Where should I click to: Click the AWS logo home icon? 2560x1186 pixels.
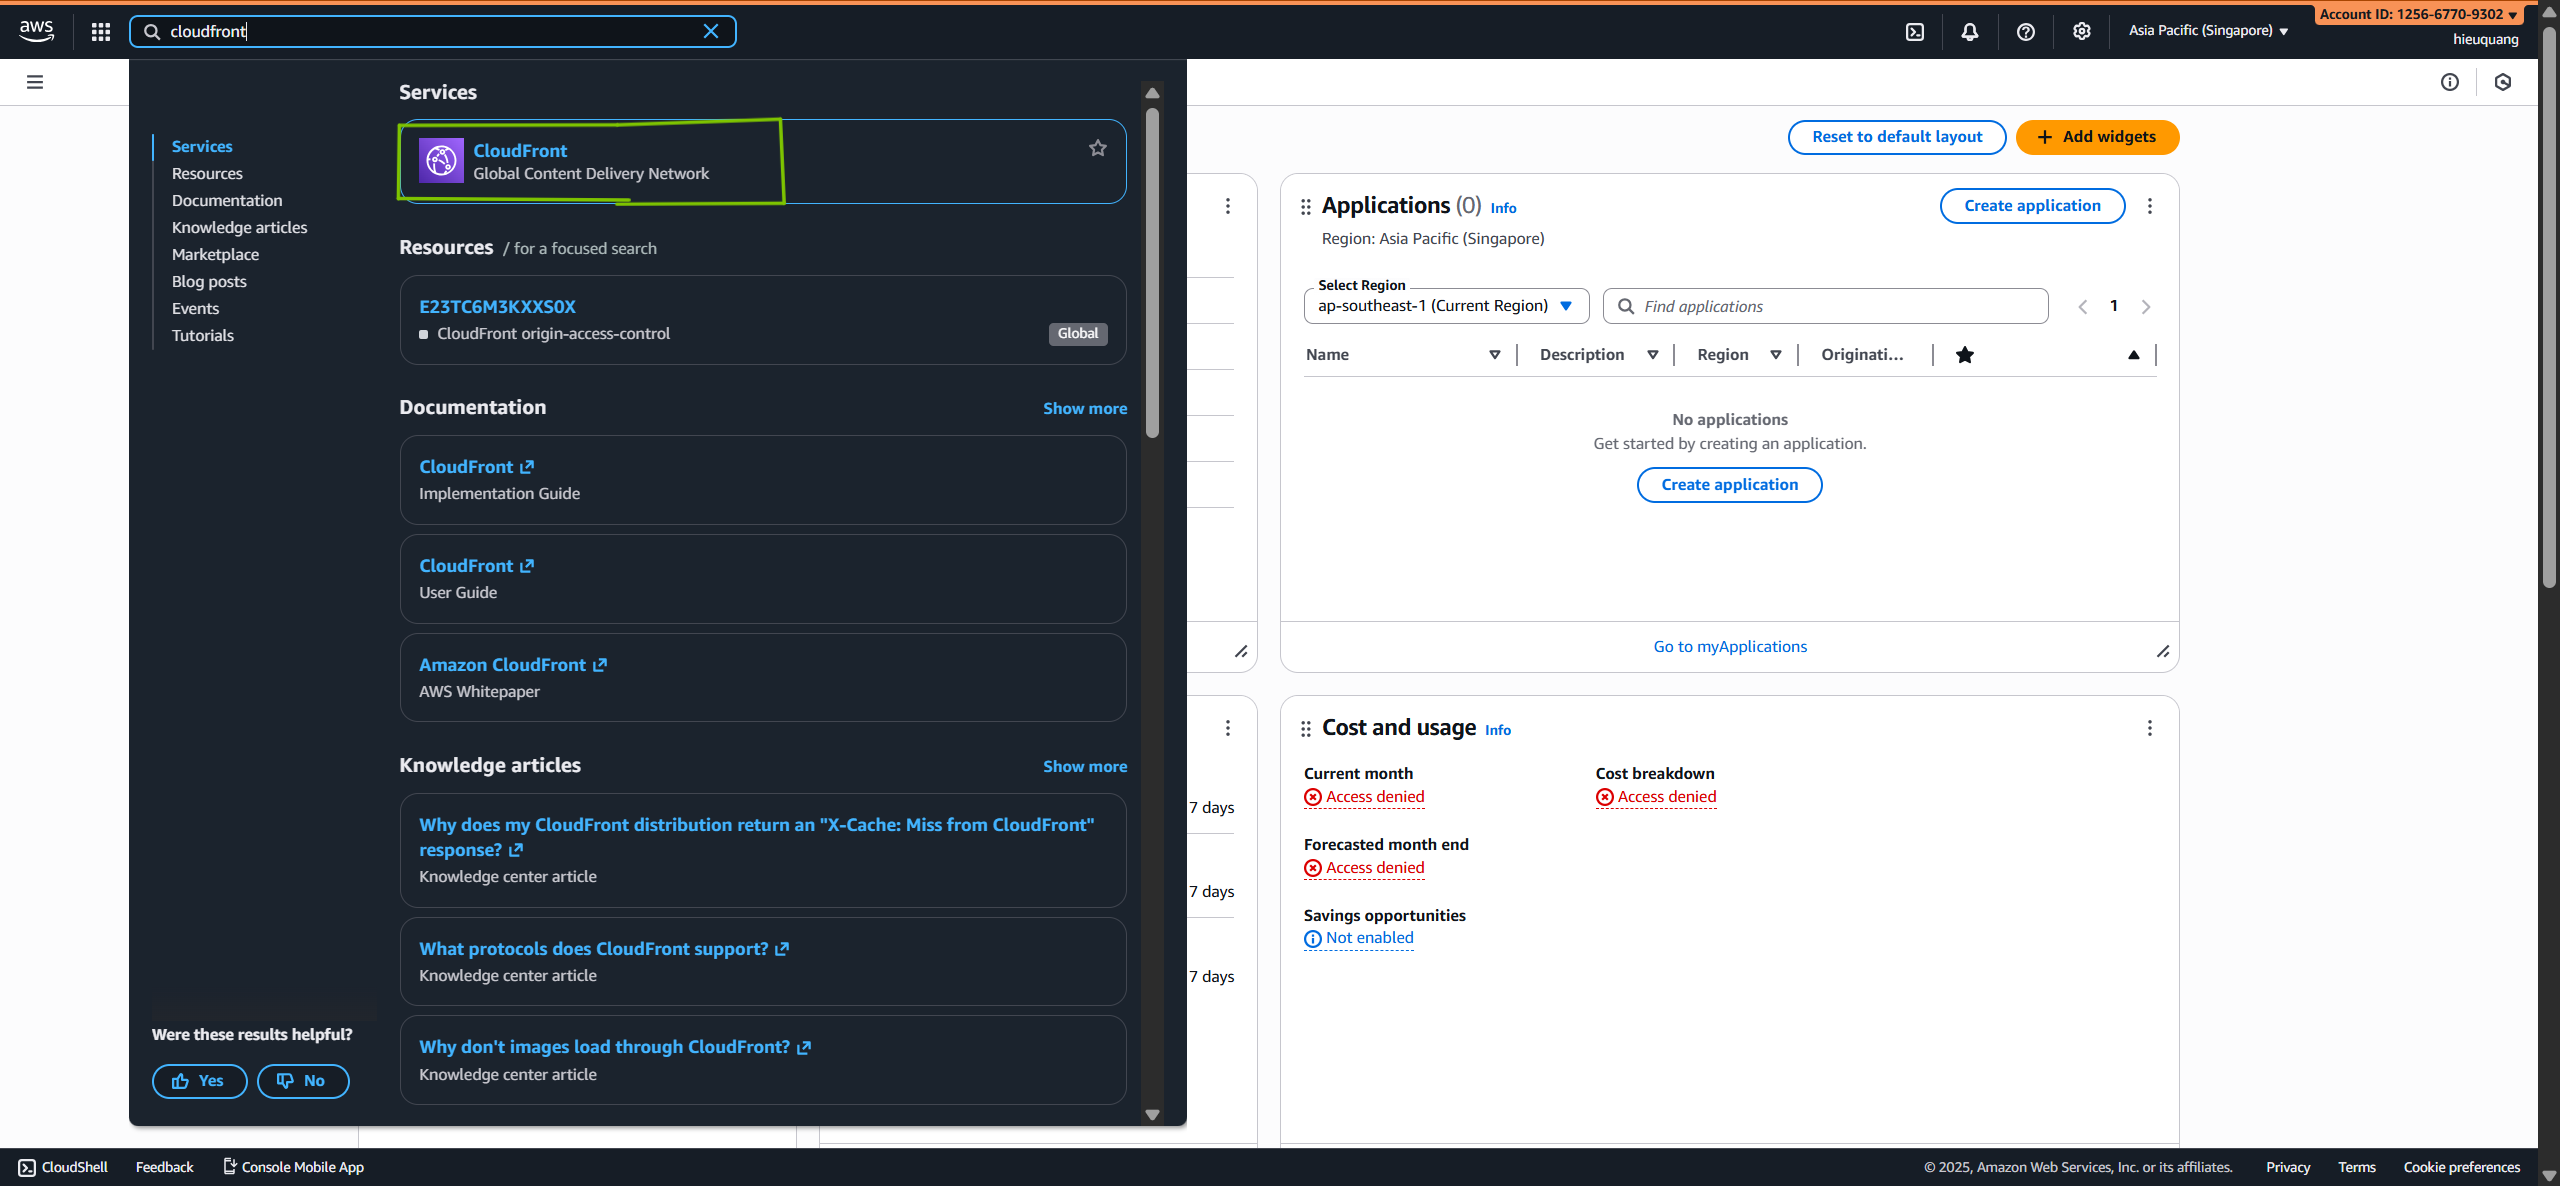point(37,30)
